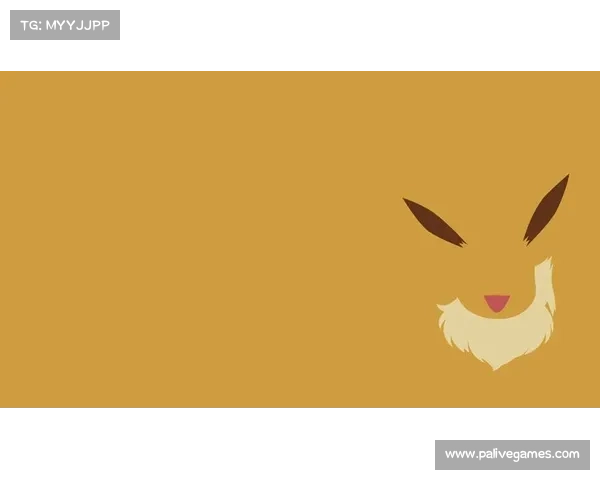Click the TG: prefix in top badge
The image size is (600, 480).
(x=31, y=25)
